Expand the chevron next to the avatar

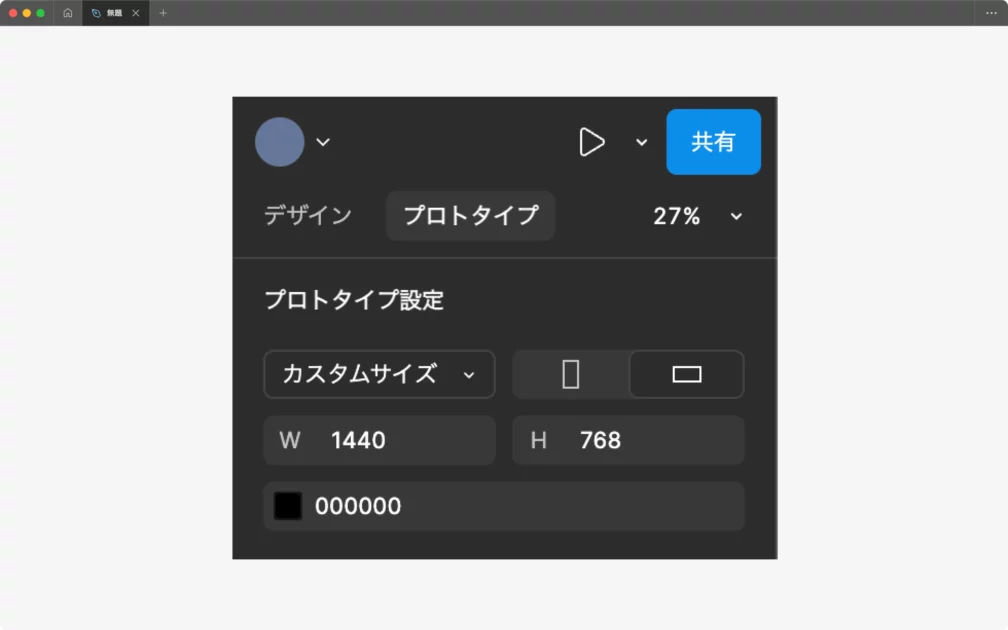point(323,142)
